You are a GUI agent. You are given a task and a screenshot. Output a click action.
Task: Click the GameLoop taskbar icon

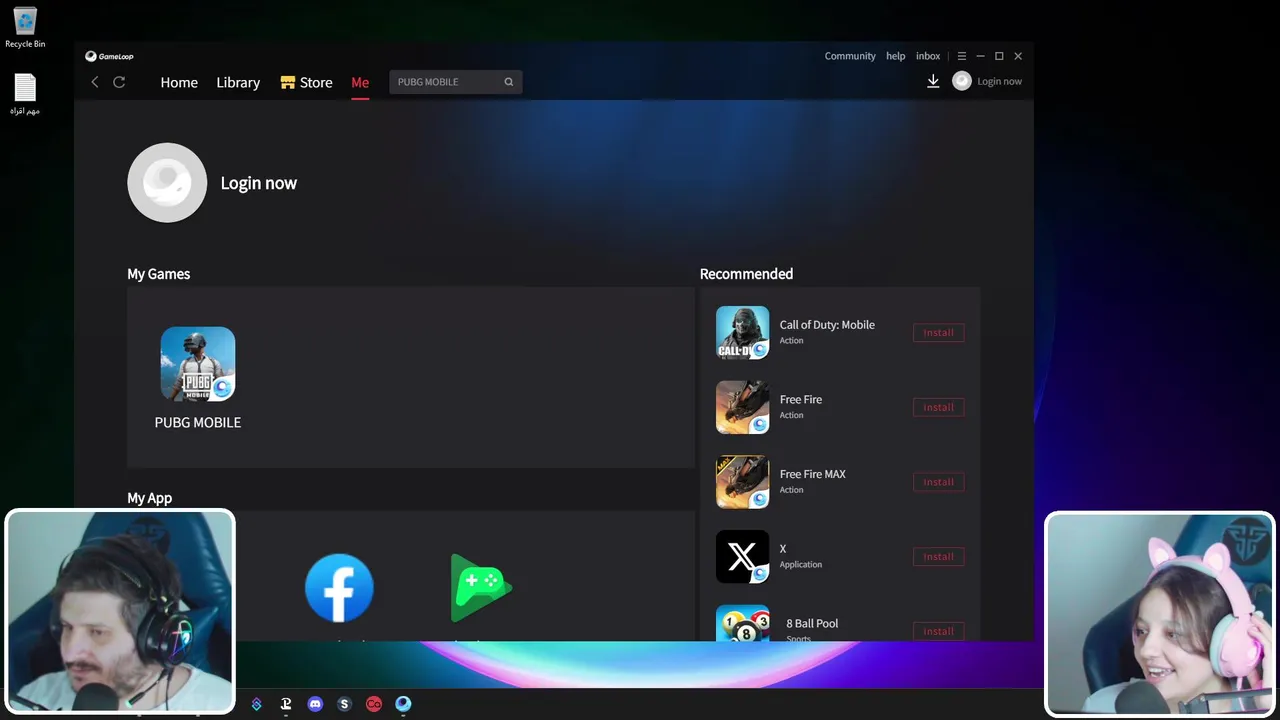[x=403, y=704]
